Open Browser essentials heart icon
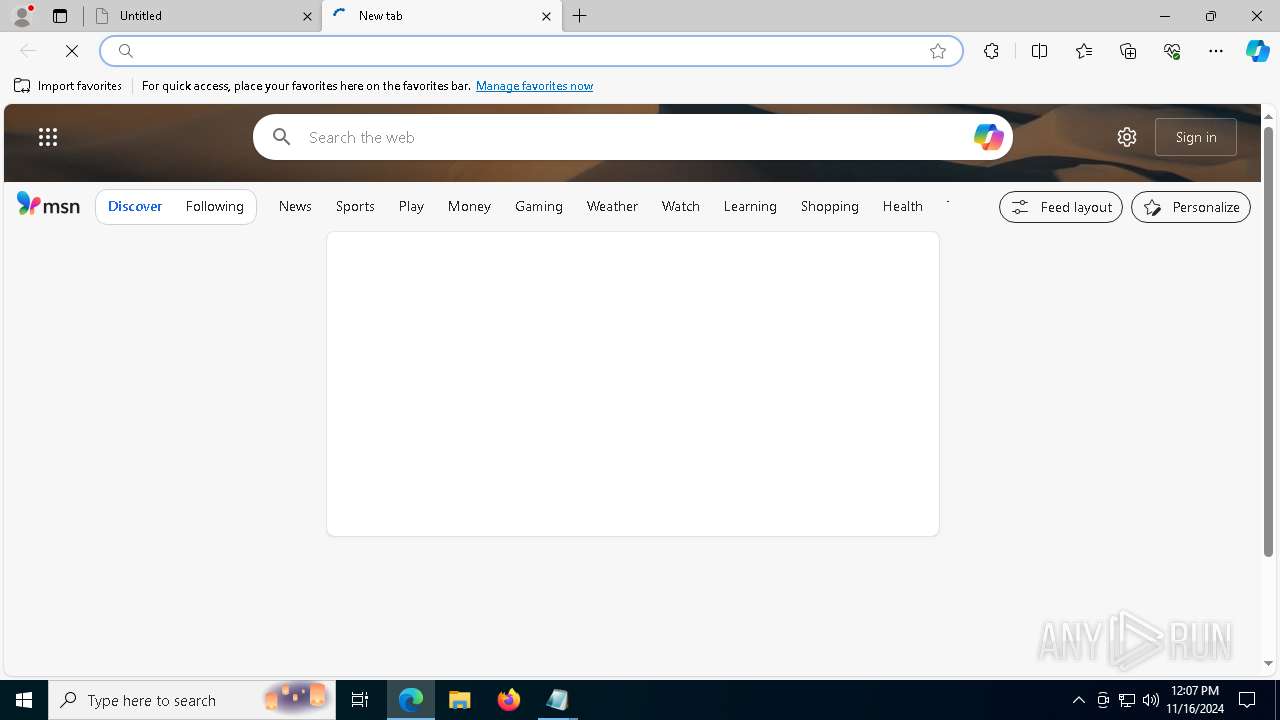The height and width of the screenshot is (720, 1280). [x=1172, y=51]
